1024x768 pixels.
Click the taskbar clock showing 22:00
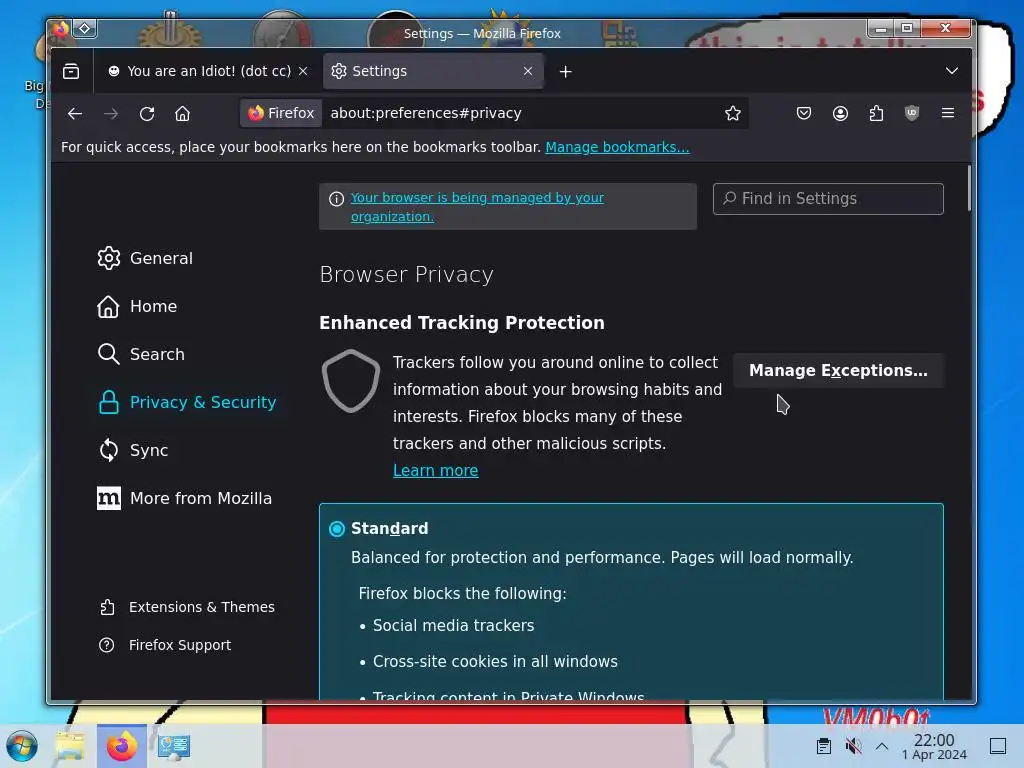pyautogui.click(x=934, y=746)
